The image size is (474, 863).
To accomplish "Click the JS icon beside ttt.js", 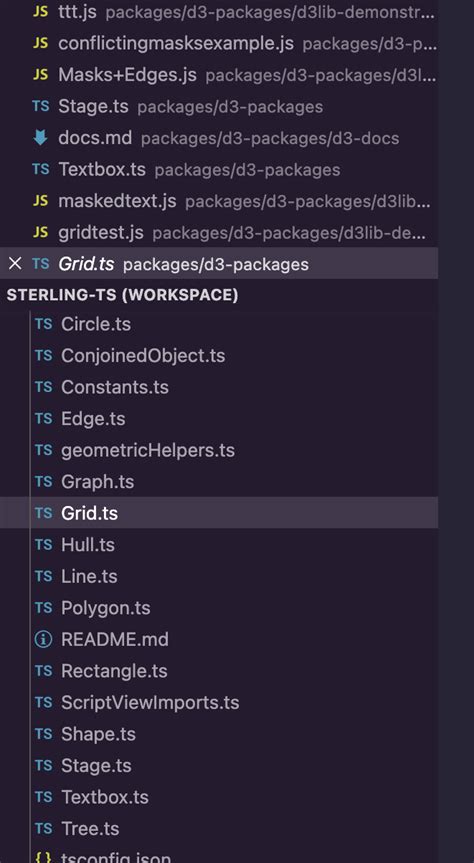I will point(41,12).
